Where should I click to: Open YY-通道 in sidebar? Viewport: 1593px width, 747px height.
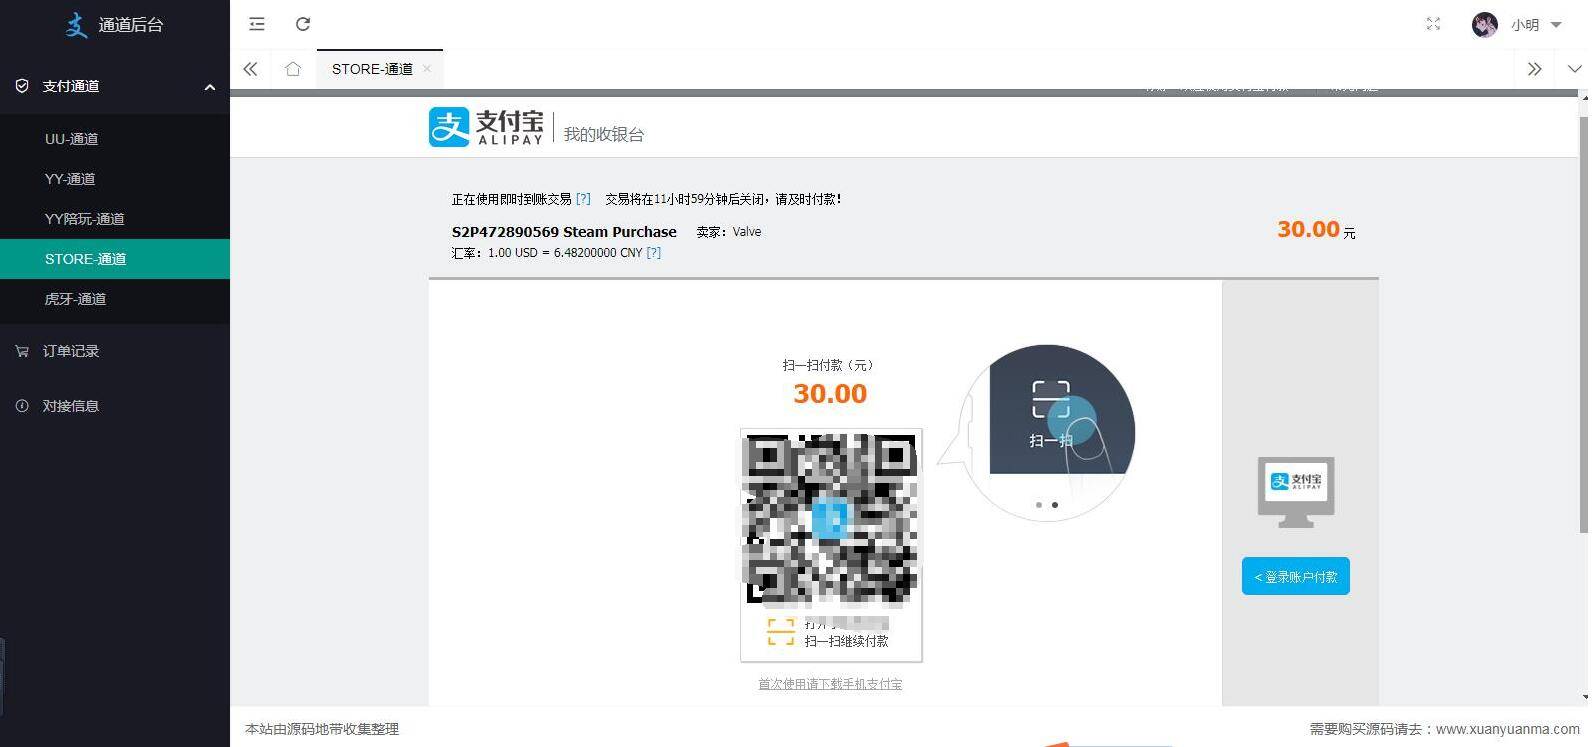[115, 179]
